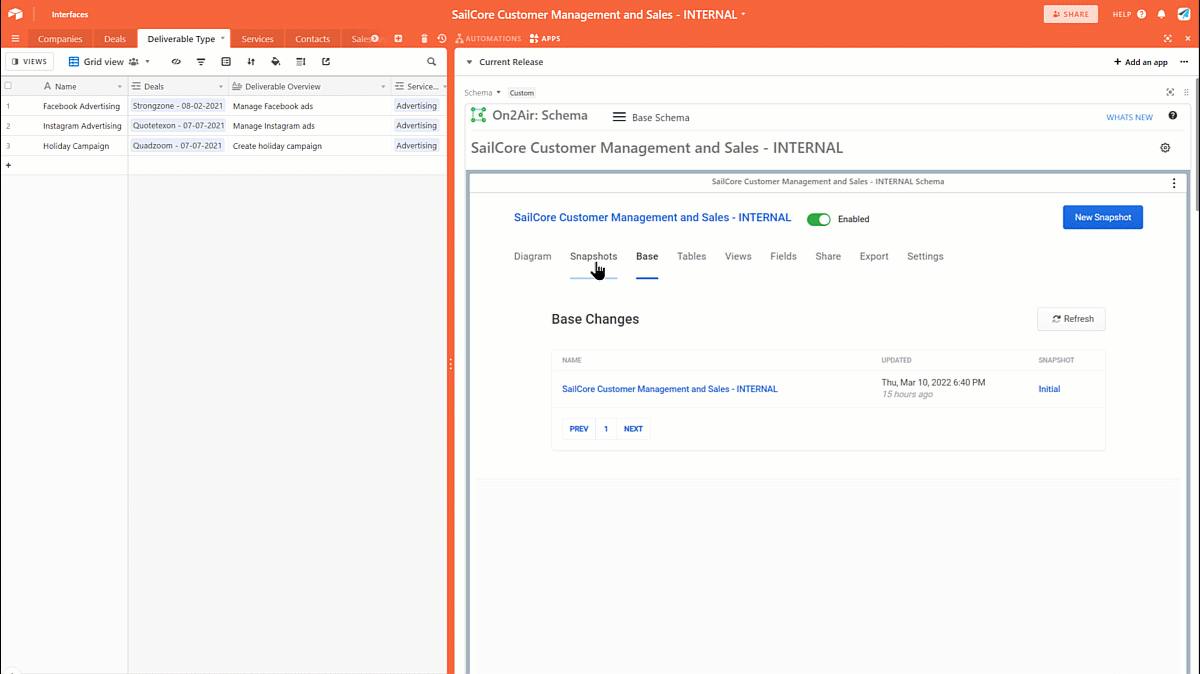This screenshot has height=674, width=1200.
Task: Open the Row color bucket icon
Action: 277,61
